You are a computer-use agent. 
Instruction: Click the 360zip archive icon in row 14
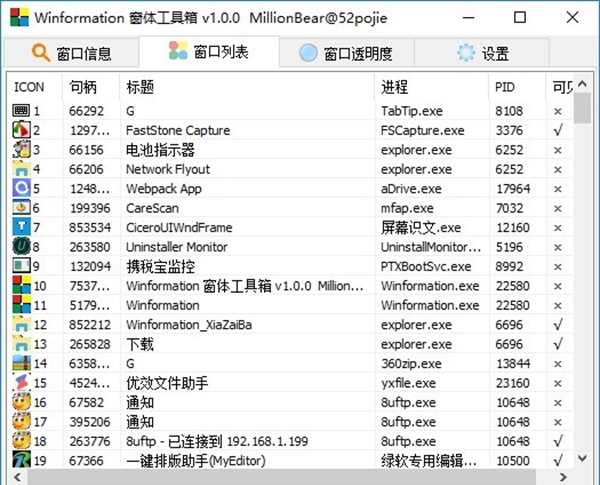pyautogui.click(x=21, y=363)
